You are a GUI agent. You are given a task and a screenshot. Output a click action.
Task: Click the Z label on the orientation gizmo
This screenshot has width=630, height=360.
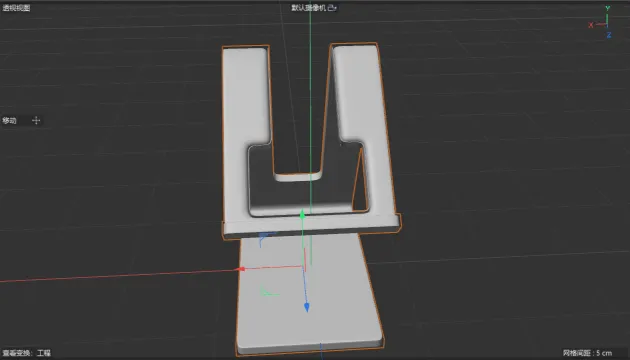(609, 35)
